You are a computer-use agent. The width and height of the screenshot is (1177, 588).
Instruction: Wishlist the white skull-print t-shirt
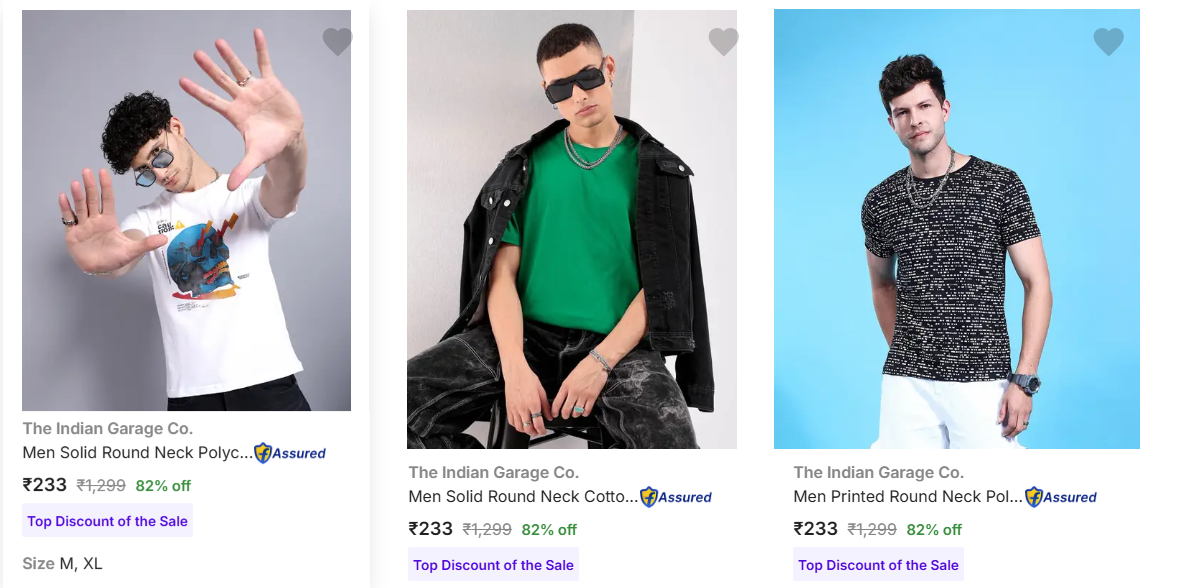[337, 42]
